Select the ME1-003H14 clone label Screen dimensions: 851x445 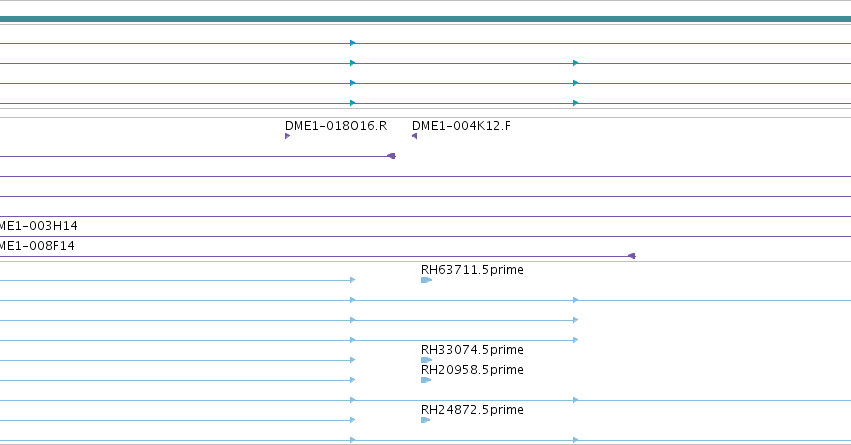tap(39, 226)
